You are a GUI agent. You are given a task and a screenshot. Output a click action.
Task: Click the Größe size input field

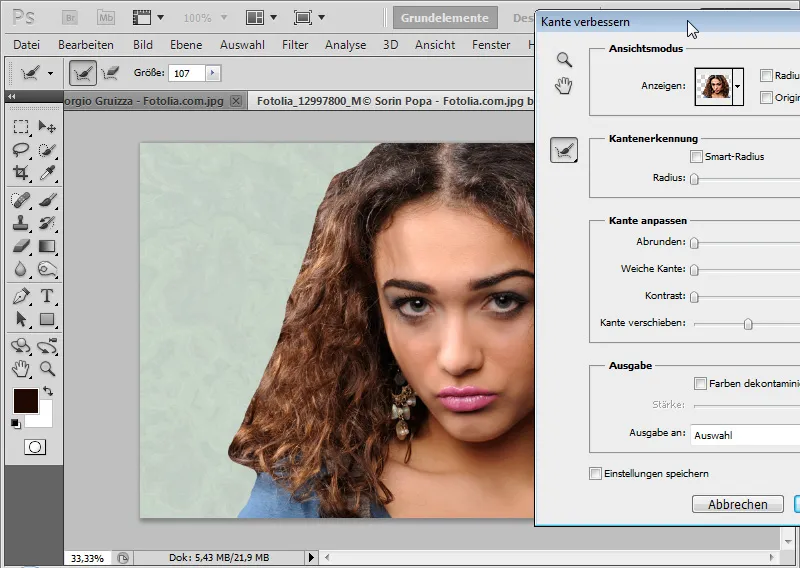pos(187,73)
